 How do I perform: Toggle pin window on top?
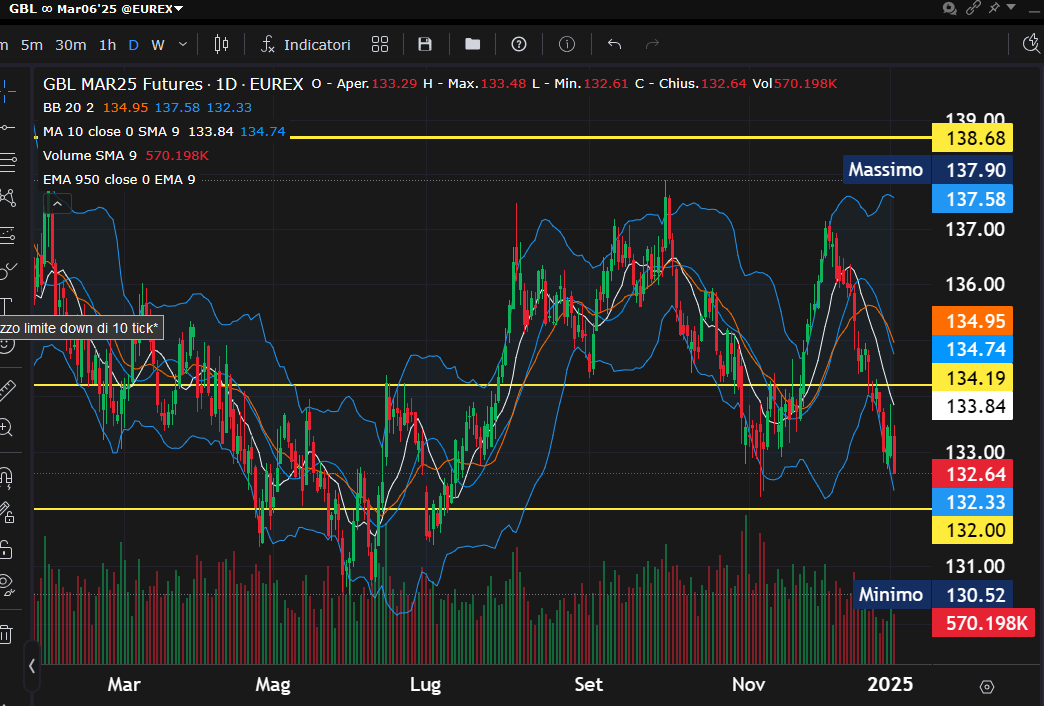tap(994, 8)
